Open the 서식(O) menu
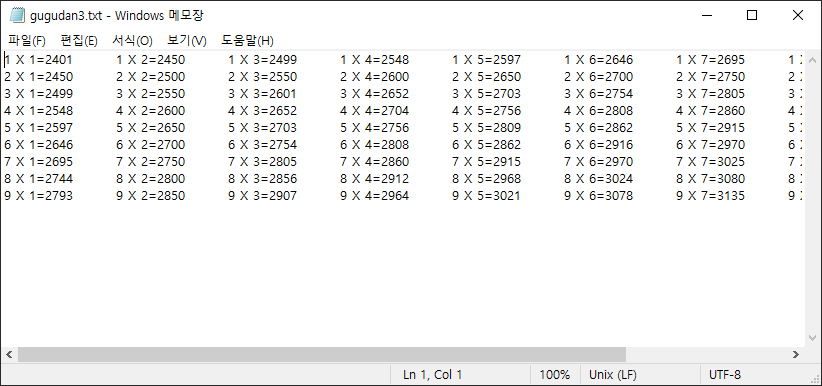The image size is (822, 386). click(132, 40)
